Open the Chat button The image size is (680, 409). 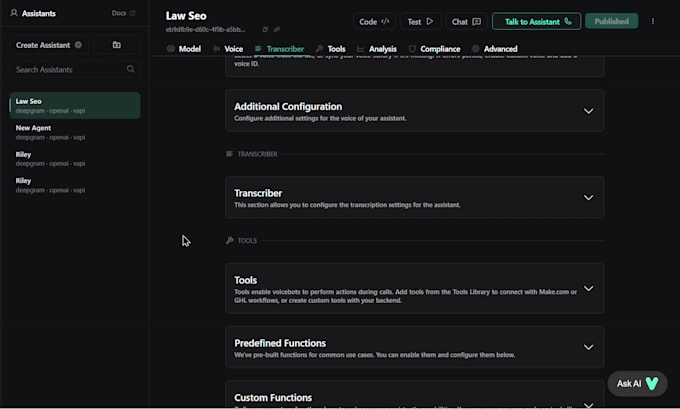point(466,22)
